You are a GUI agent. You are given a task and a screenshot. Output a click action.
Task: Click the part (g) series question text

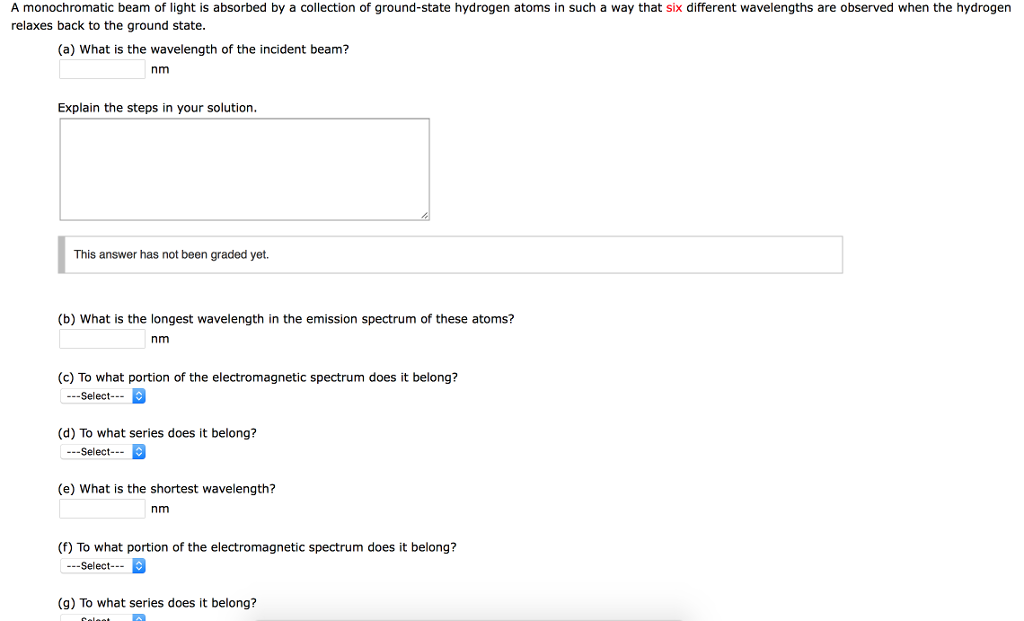[x=157, y=603]
